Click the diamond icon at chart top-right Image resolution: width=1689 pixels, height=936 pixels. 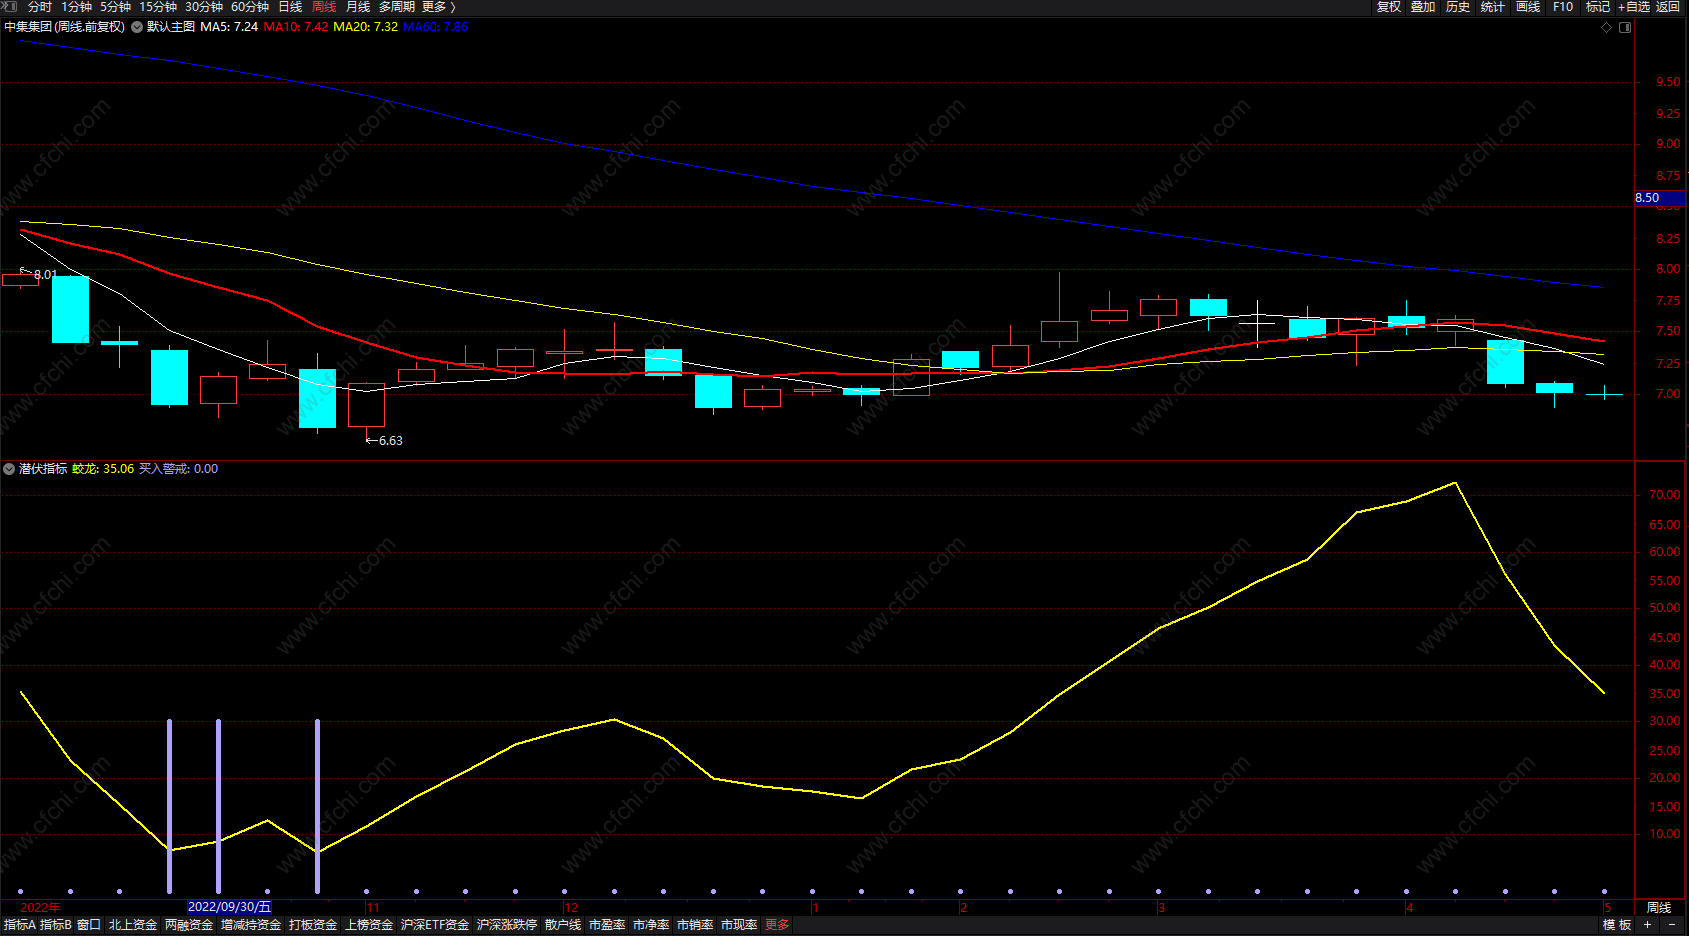click(x=1607, y=27)
